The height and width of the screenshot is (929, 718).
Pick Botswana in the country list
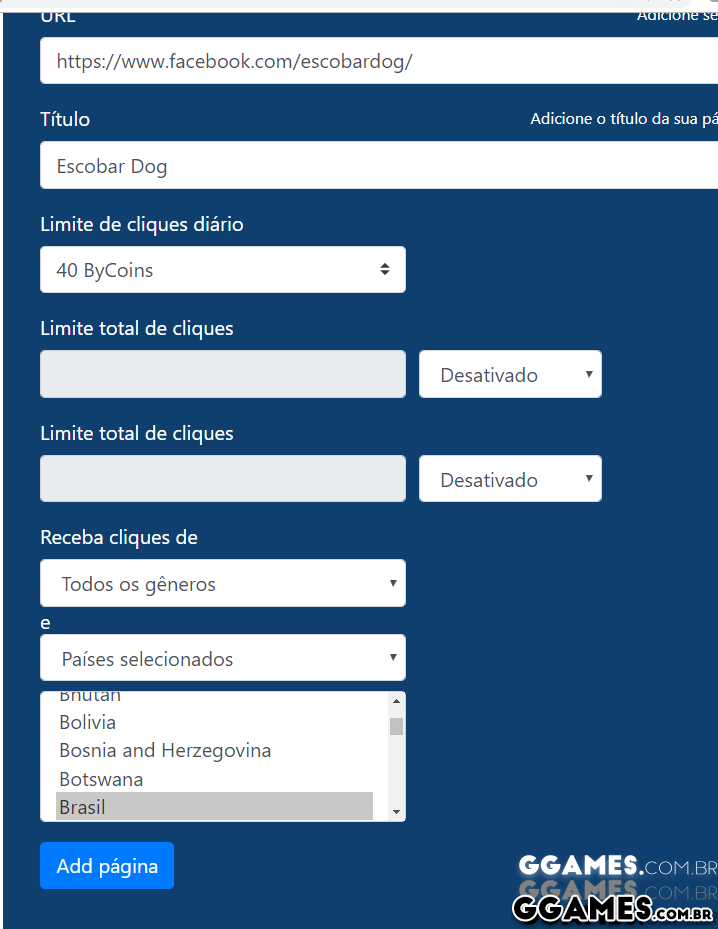101,779
